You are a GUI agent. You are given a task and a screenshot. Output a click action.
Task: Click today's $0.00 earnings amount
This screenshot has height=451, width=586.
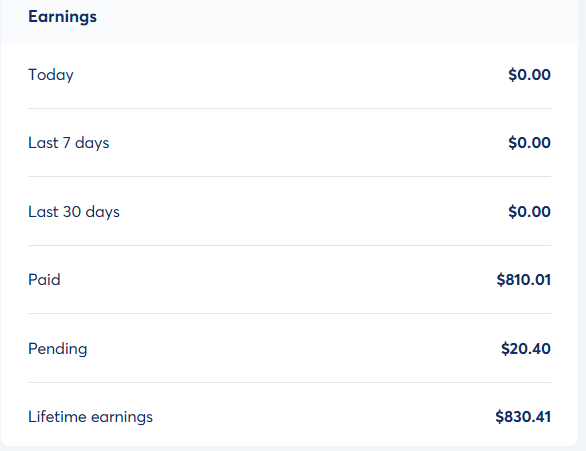click(x=529, y=75)
